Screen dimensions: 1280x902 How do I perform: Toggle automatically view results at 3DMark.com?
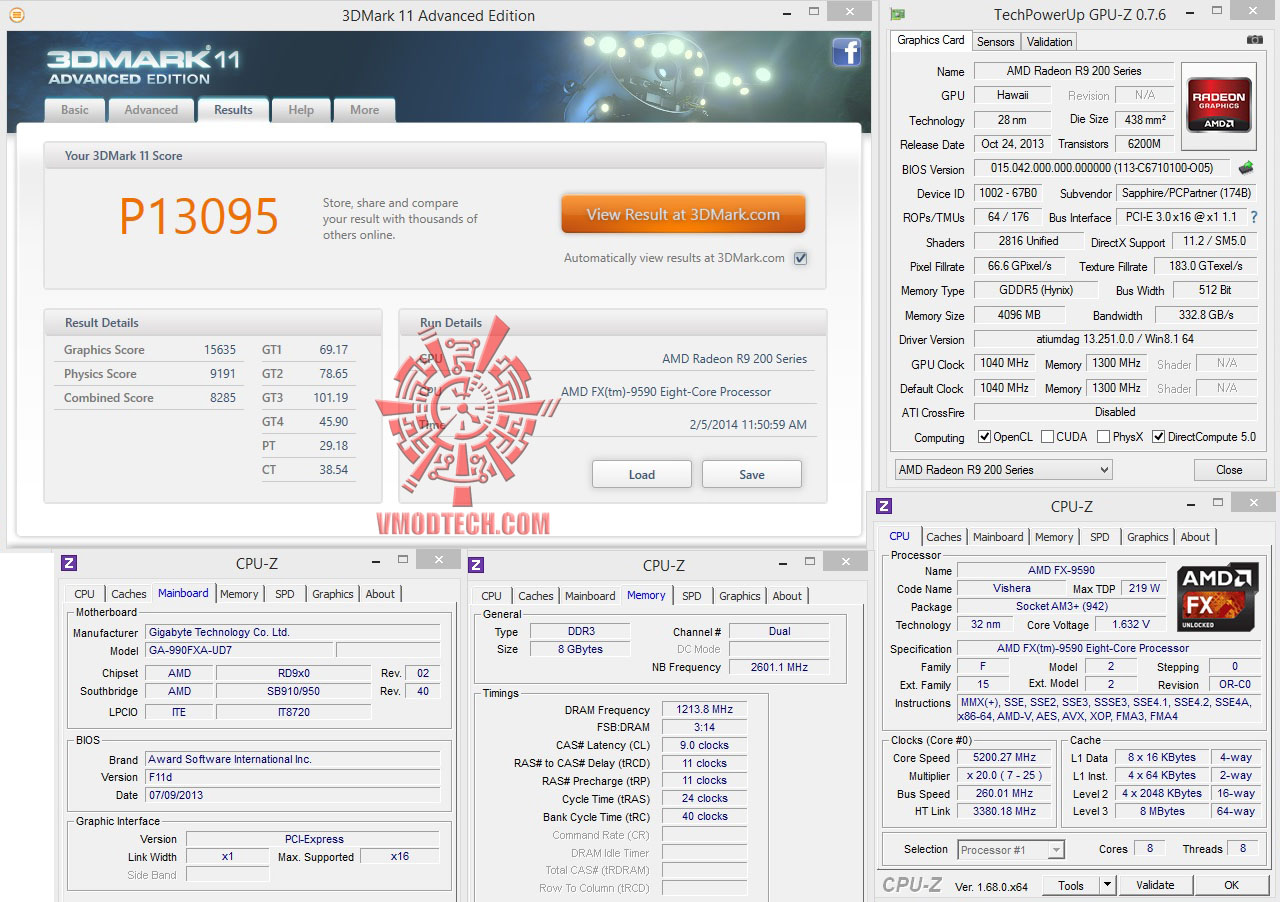tap(800, 258)
